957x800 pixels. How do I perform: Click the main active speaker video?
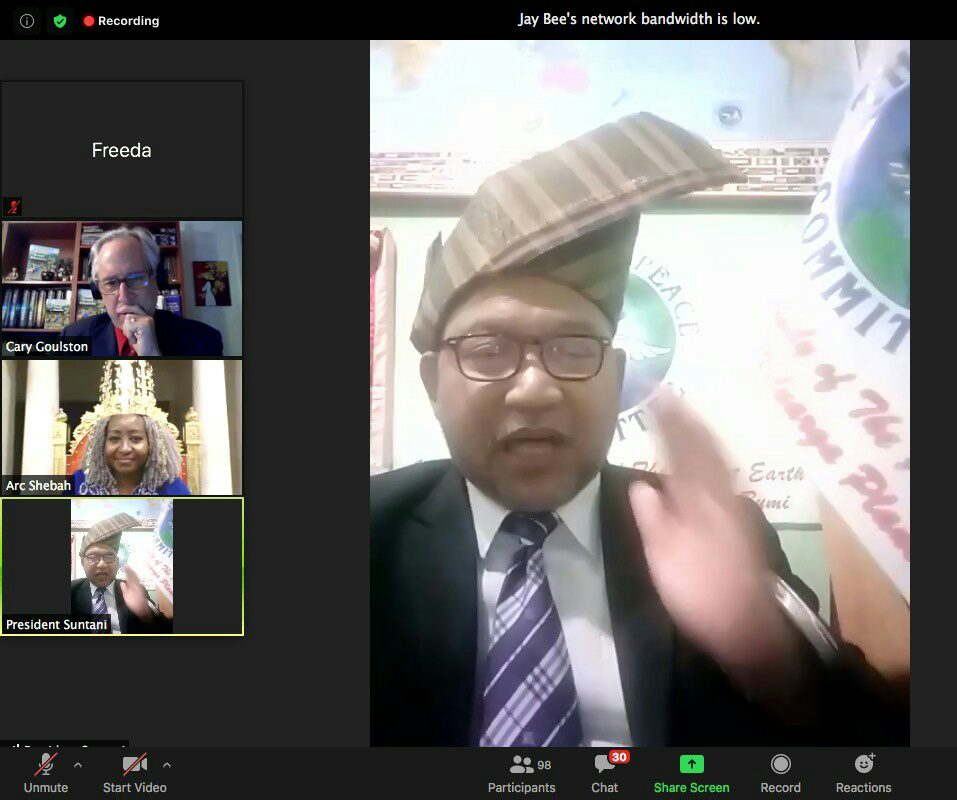click(x=640, y=400)
